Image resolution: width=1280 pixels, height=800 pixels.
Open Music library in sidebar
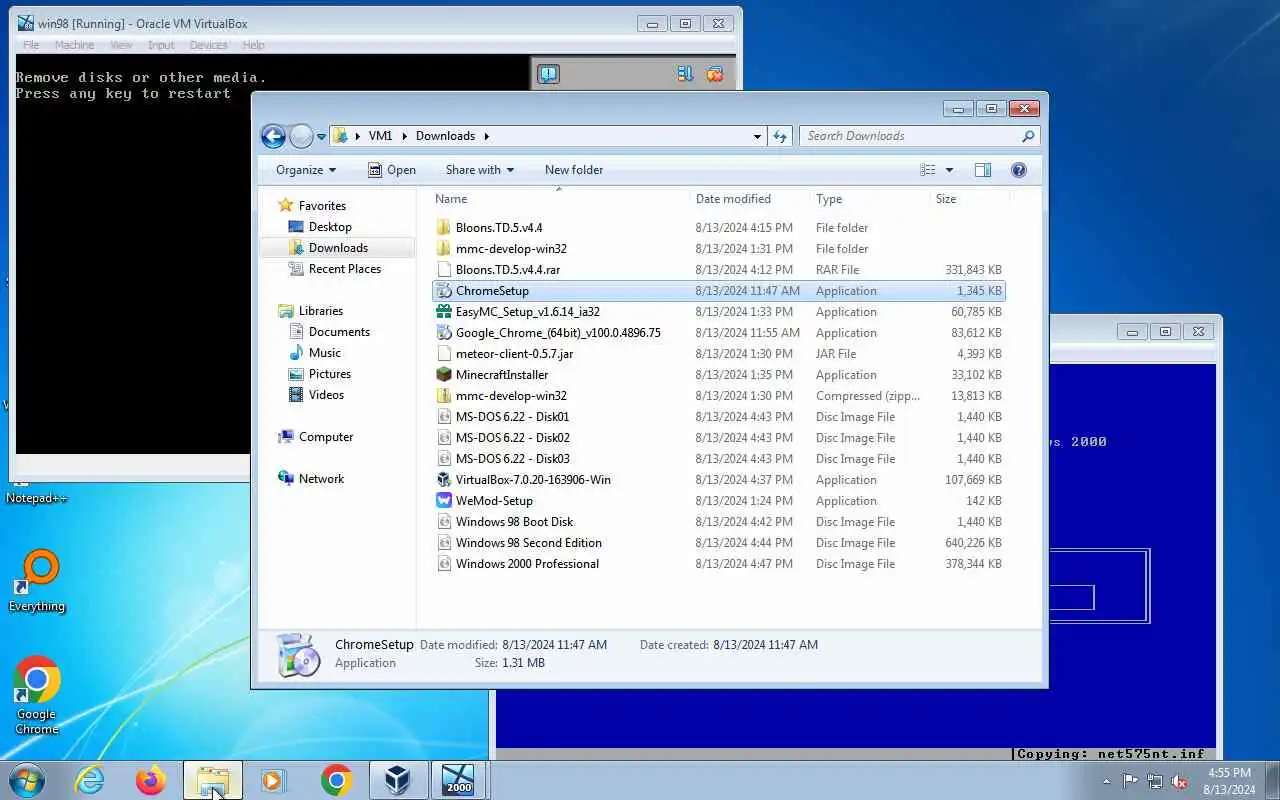pos(324,353)
